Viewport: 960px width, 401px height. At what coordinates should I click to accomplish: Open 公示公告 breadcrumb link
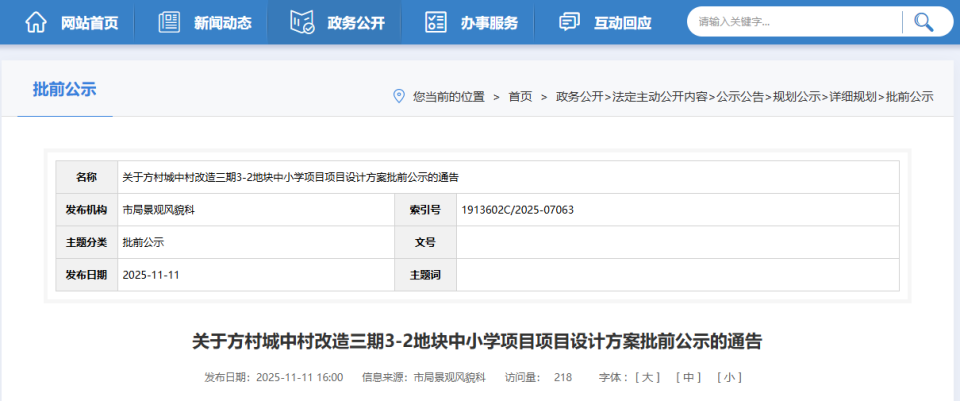741,97
